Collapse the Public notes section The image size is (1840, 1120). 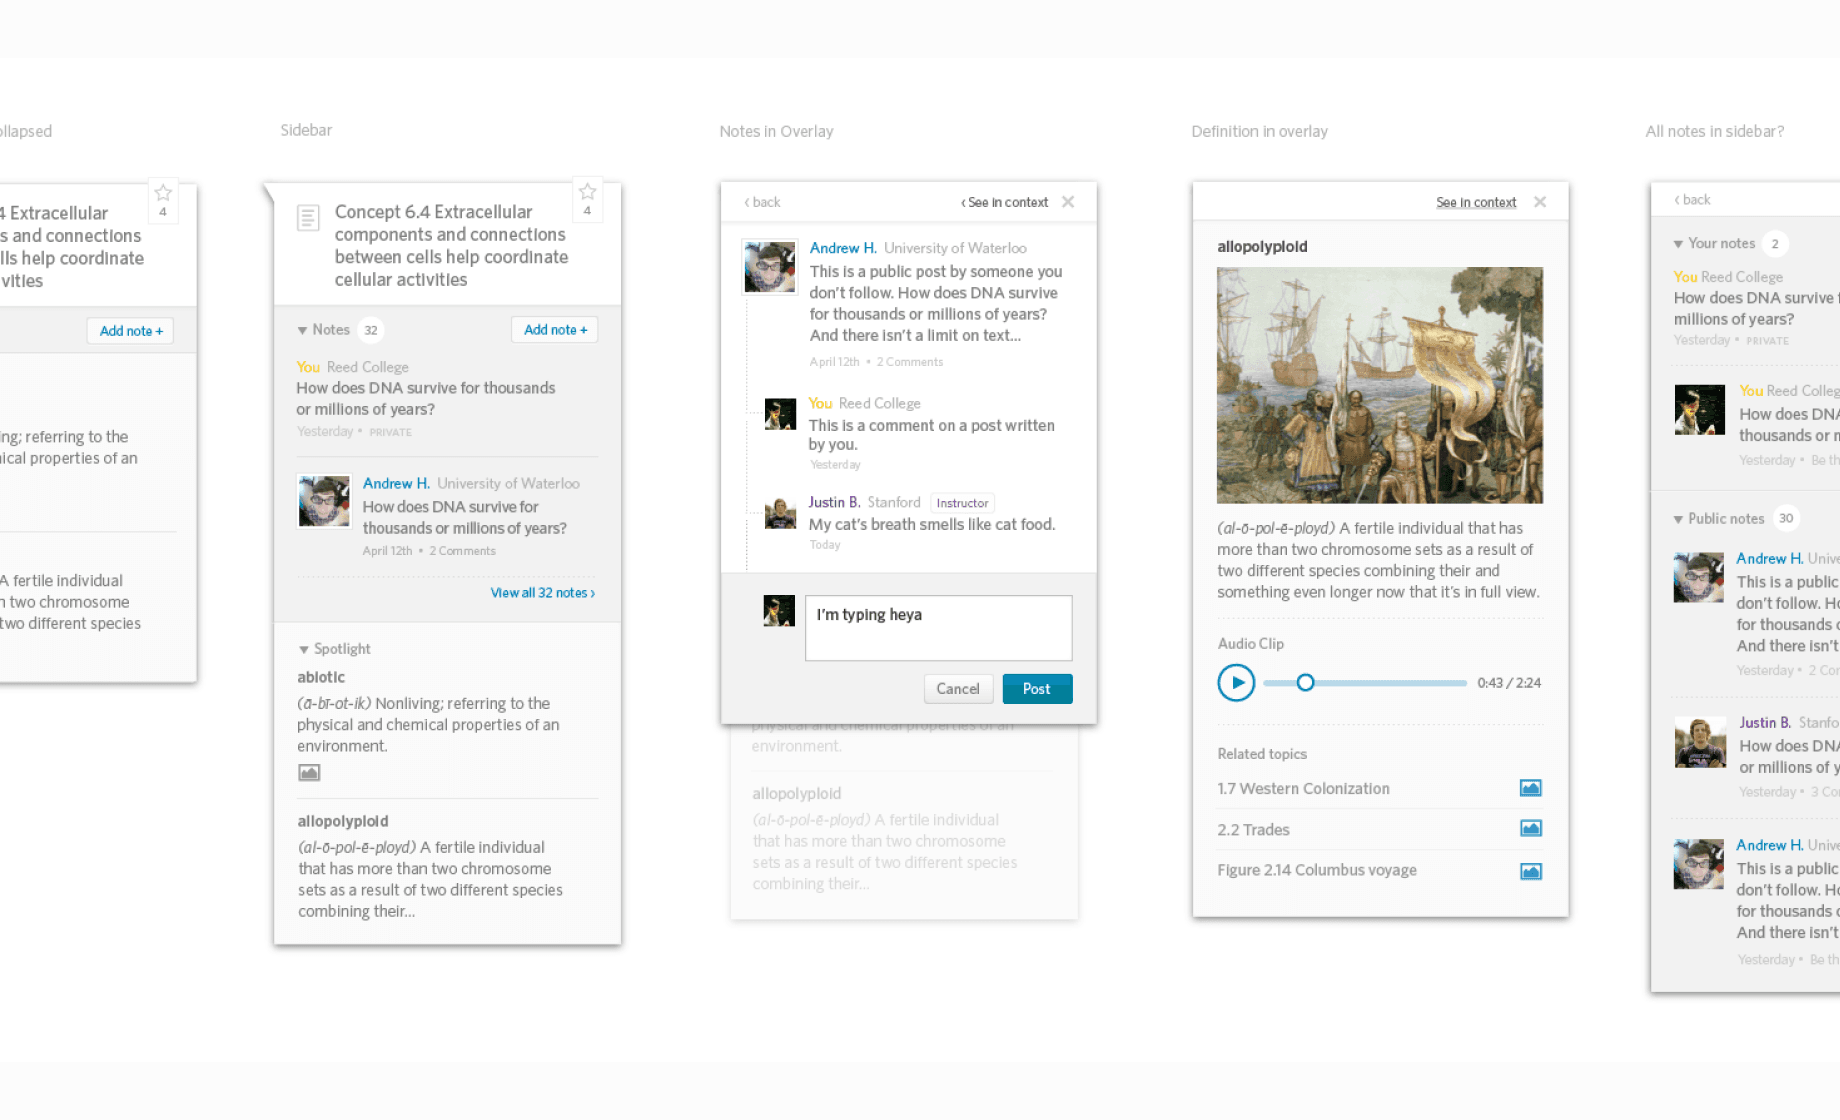[1678, 519]
